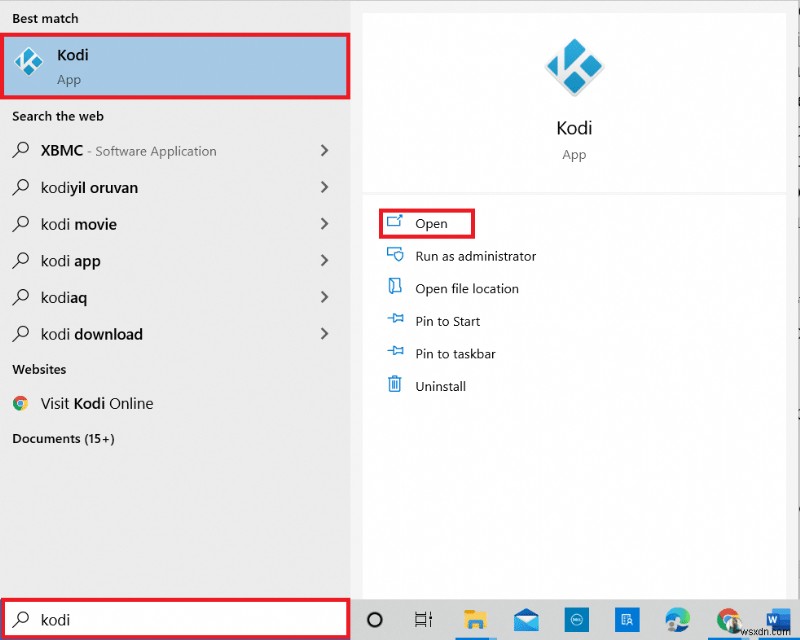800x640 pixels.
Task: Open the Documents (15+) results
Action: 63,438
